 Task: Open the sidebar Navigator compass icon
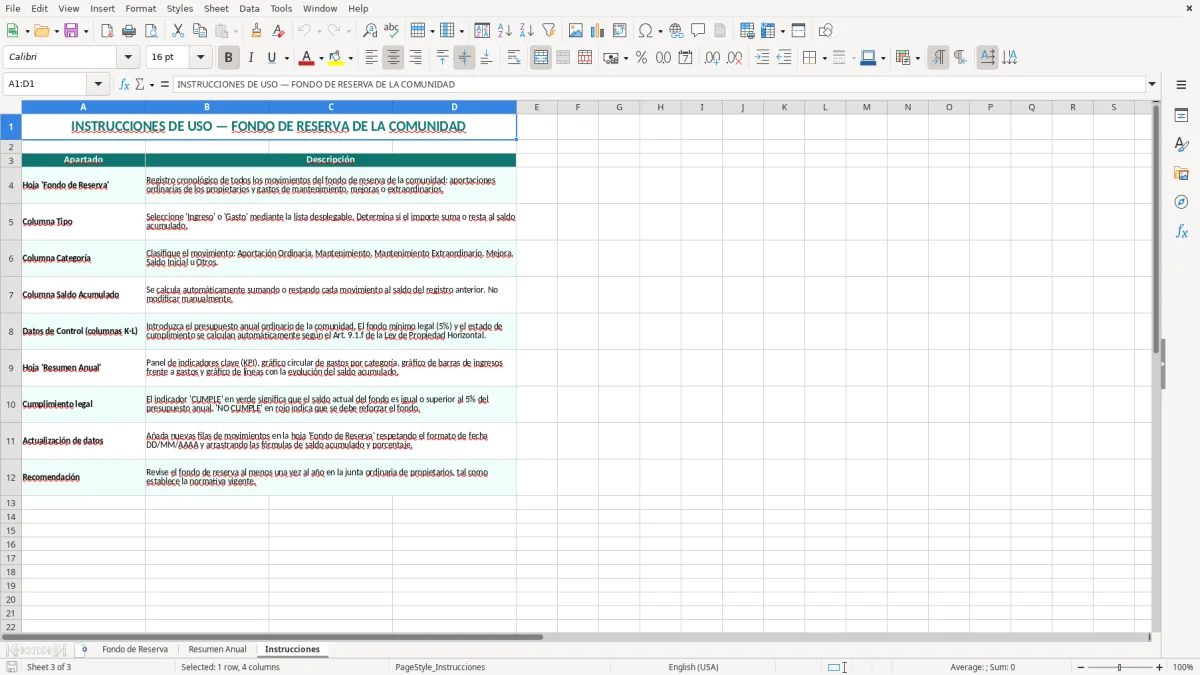click(1181, 202)
